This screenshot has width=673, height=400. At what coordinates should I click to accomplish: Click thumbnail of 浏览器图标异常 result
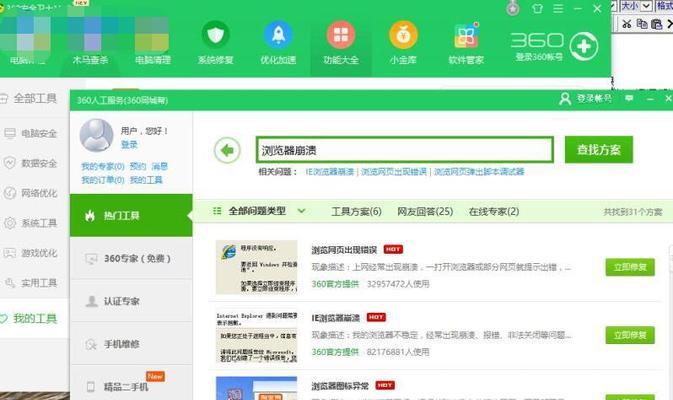click(x=256, y=388)
